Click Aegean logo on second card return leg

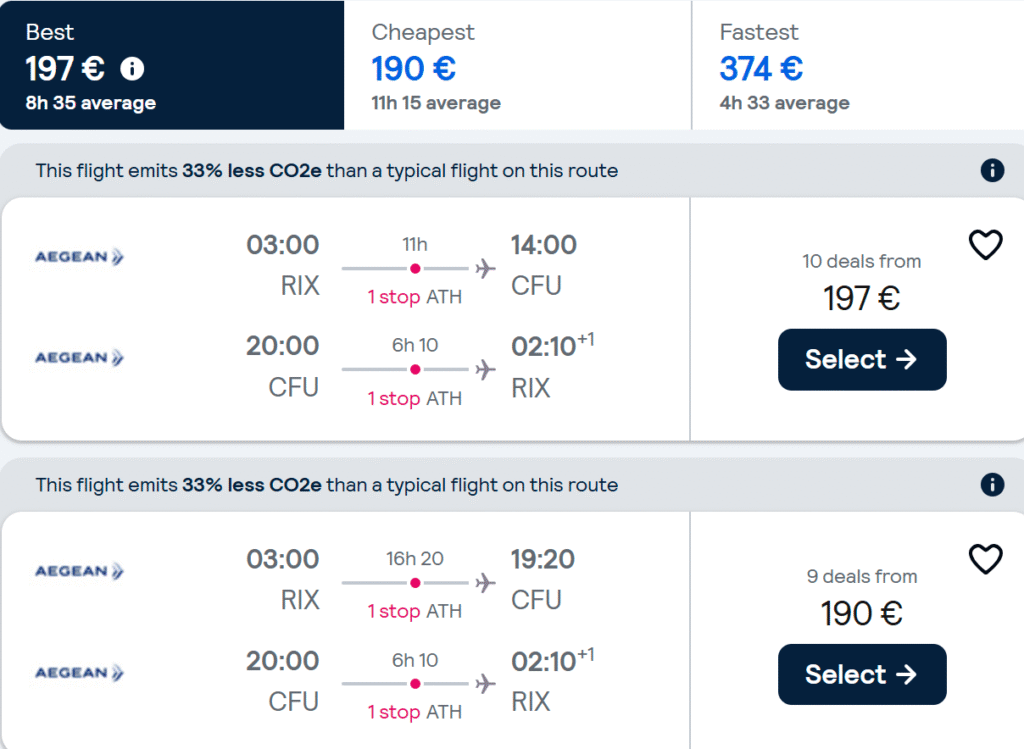pos(79,673)
